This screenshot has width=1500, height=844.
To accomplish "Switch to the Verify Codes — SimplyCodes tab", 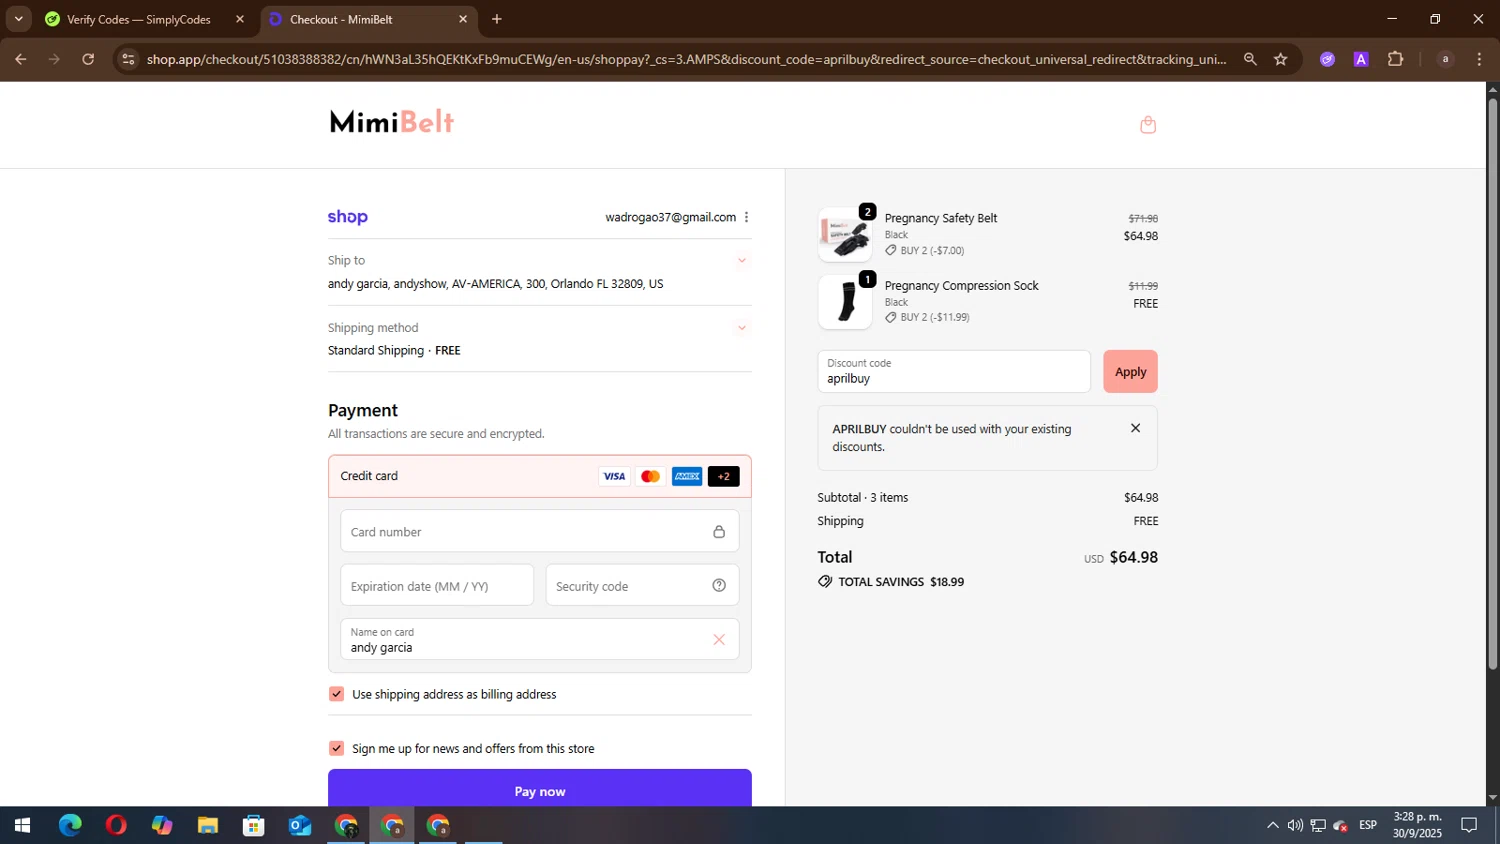I will pos(145,19).
